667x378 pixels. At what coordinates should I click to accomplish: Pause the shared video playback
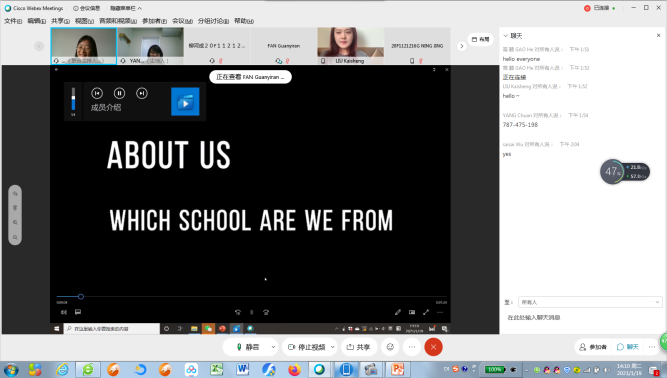pyautogui.click(x=120, y=93)
